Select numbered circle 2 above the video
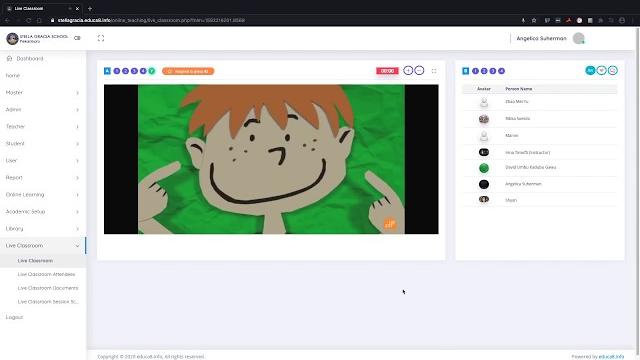The width and height of the screenshot is (640, 360). click(125, 71)
